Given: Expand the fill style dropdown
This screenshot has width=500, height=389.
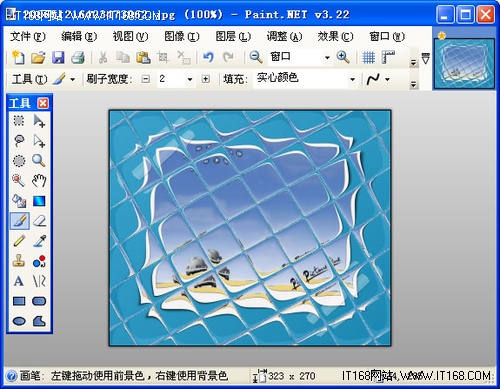Looking at the screenshot, I should (352, 79).
